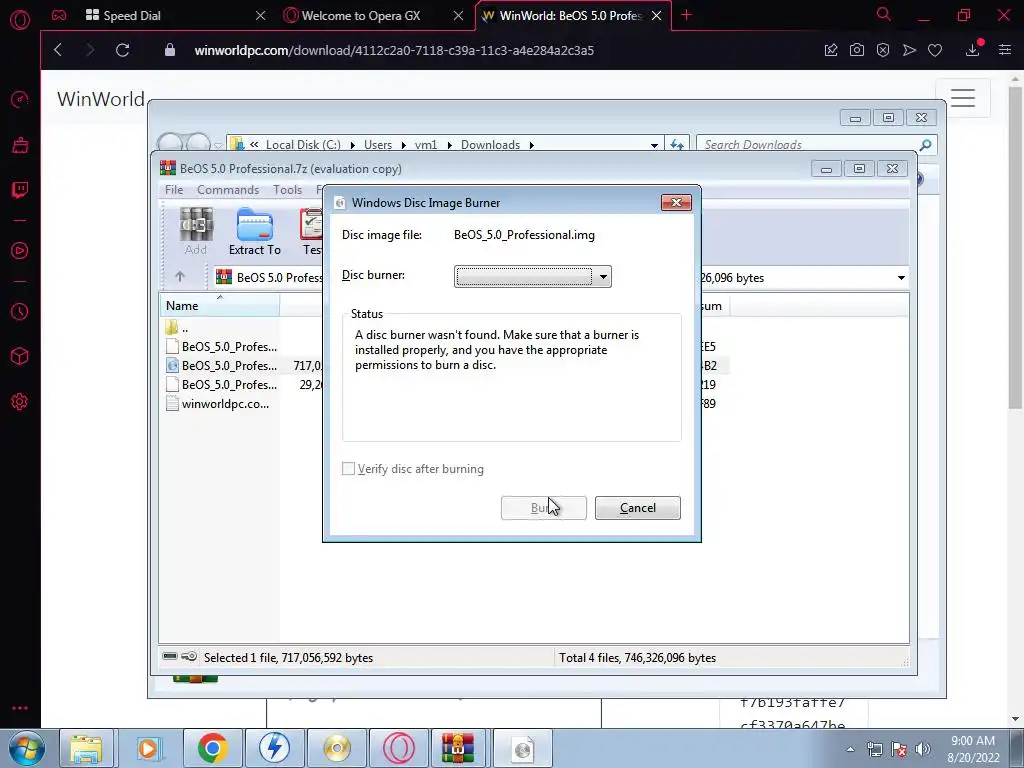Open the Player sidebar icon
This screenshot has width=1024, height=768.
[x=20, y=251]
